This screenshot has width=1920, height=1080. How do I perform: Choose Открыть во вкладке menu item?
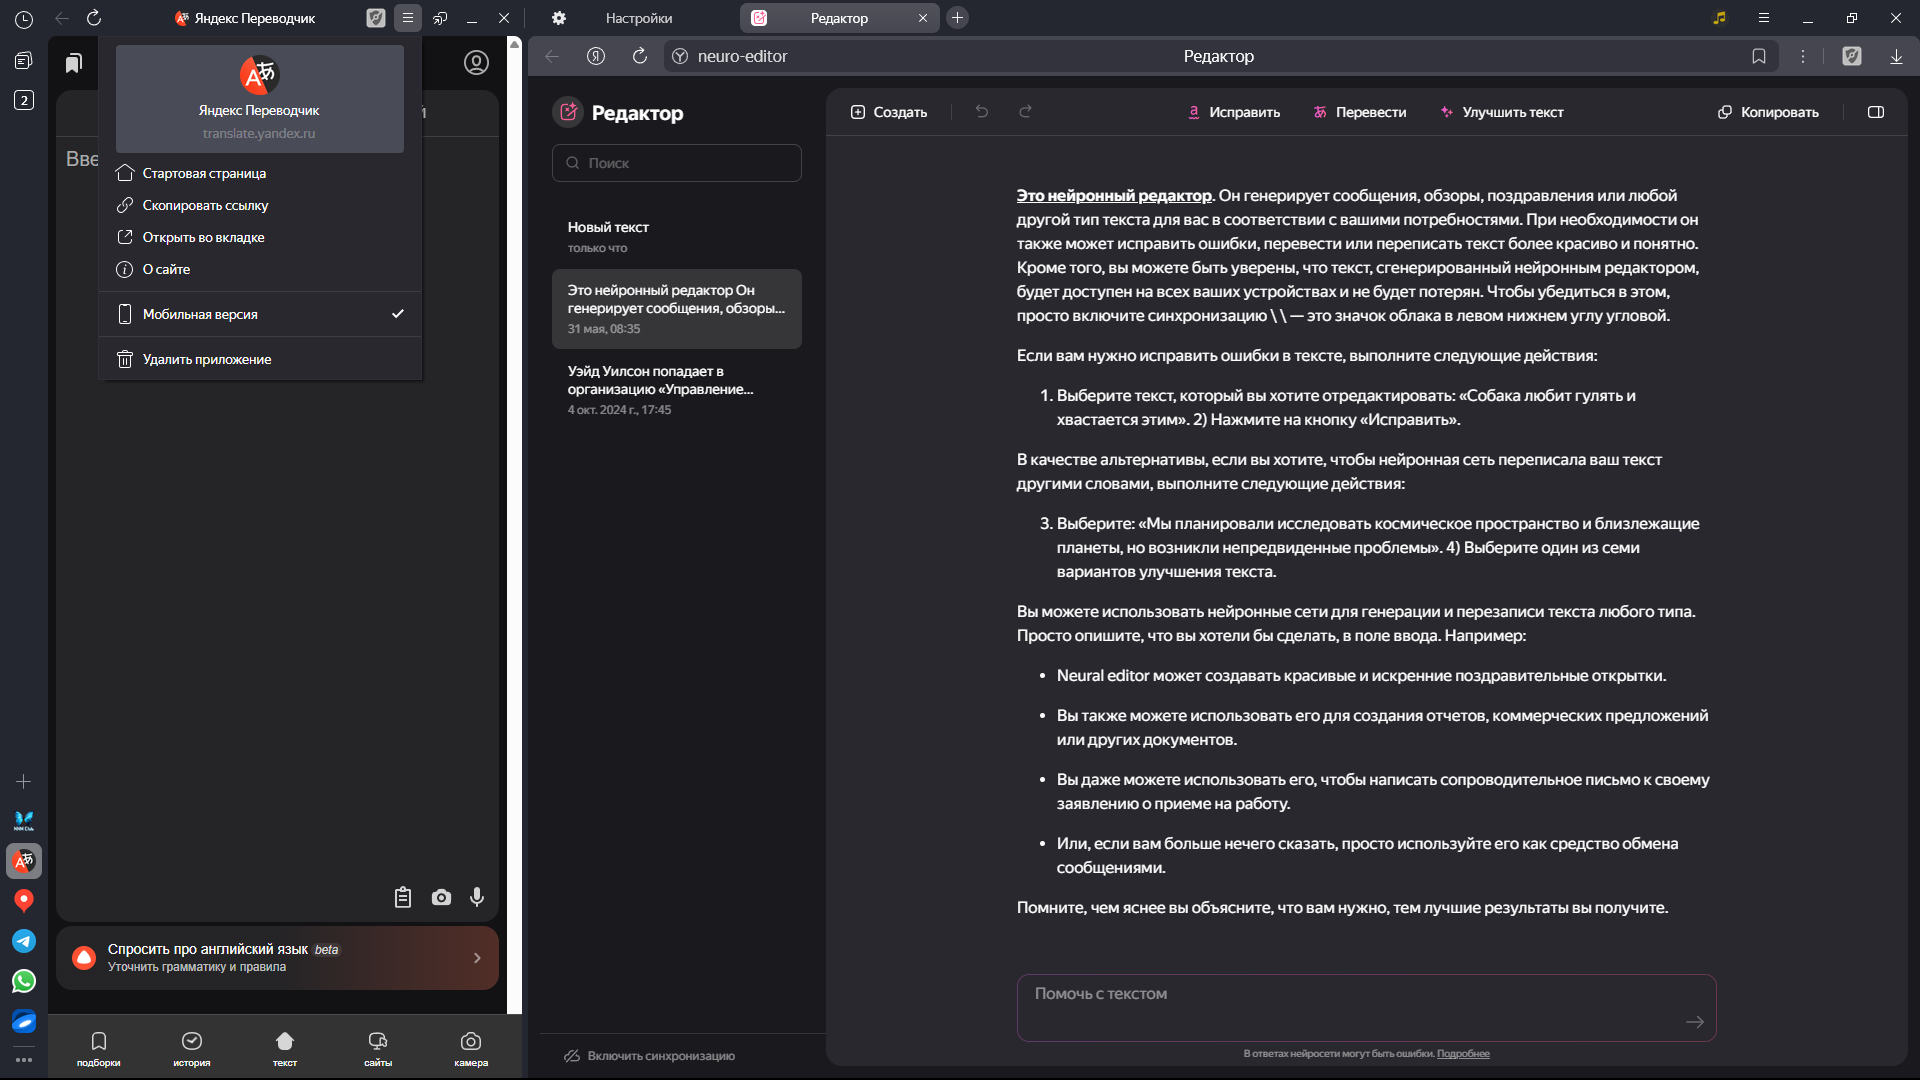point(260,237)
